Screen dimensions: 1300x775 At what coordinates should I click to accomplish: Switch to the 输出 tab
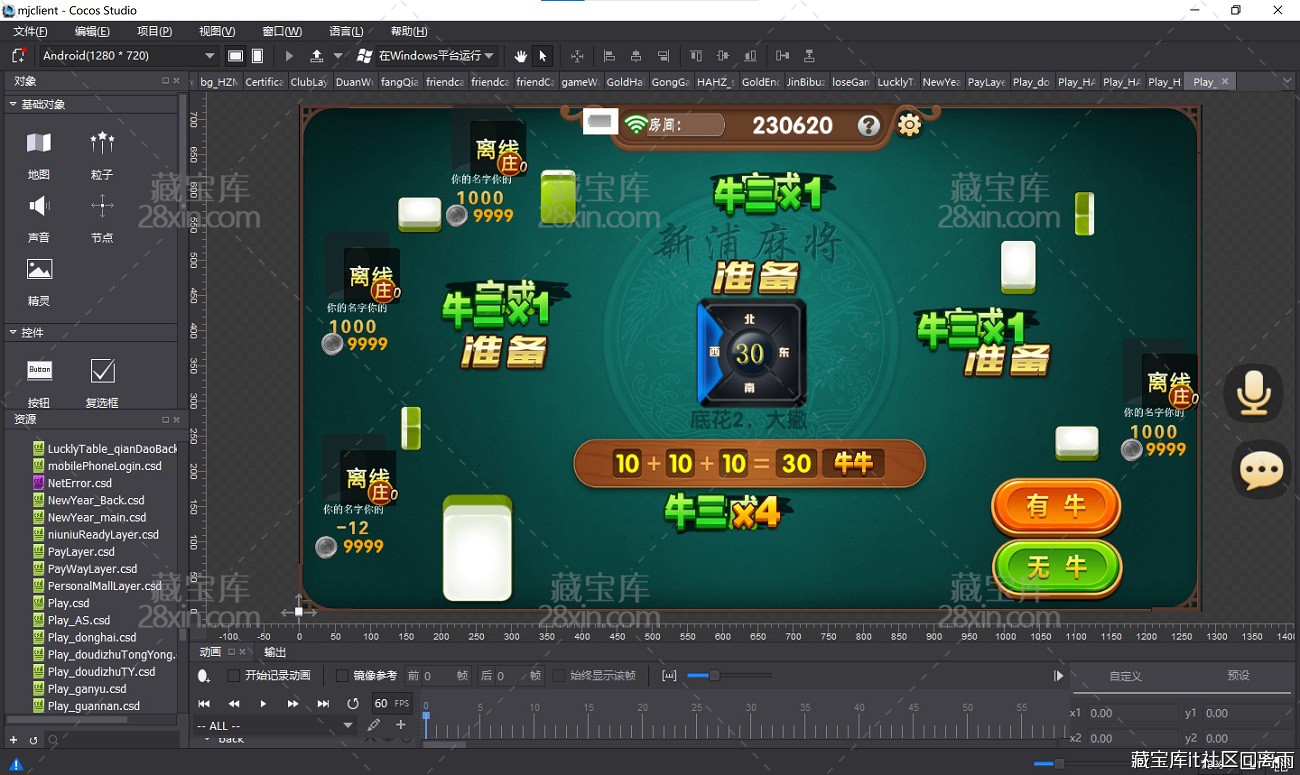[275, 652]
